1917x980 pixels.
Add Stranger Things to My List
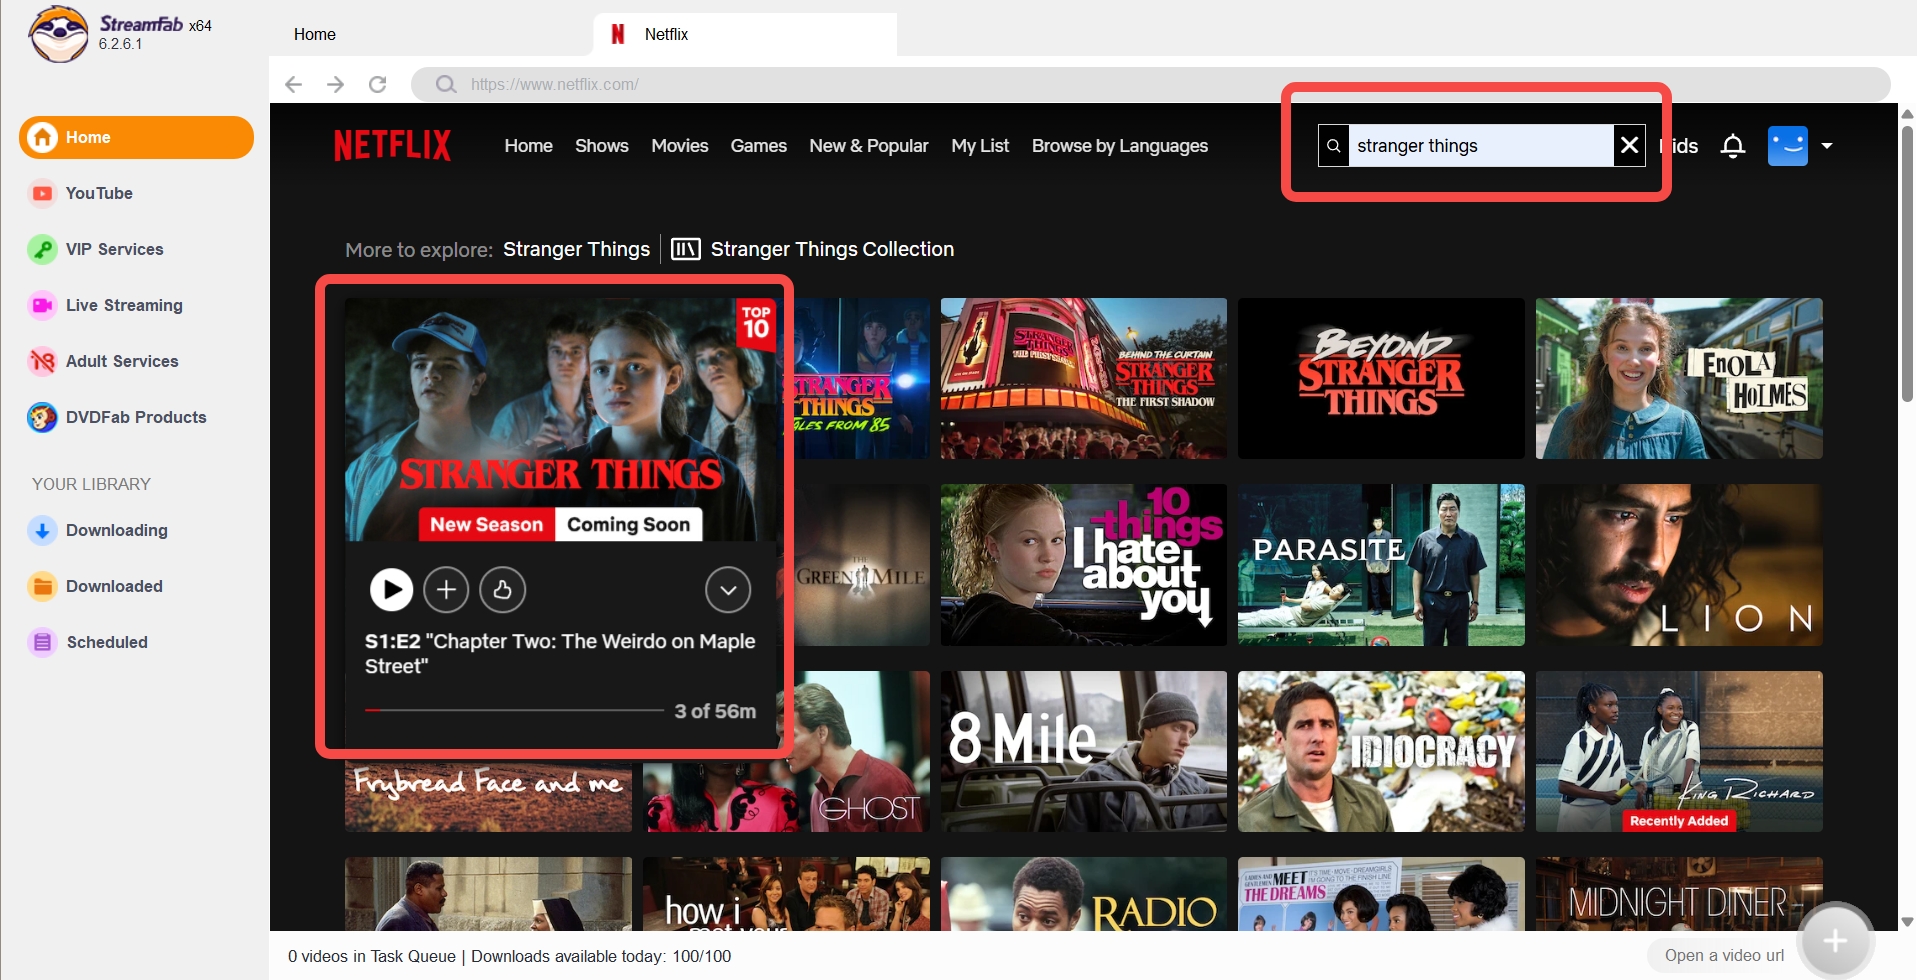[446, 589]
